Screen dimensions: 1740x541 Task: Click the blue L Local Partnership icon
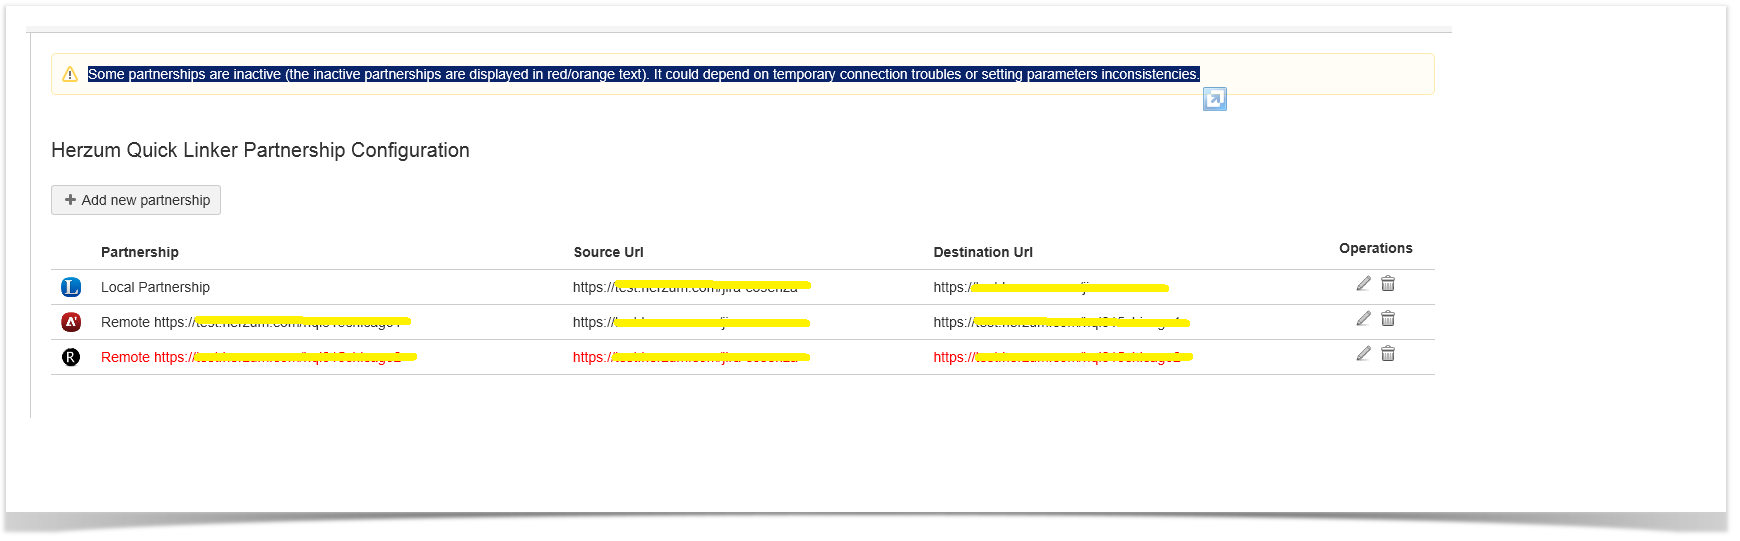(71, 288)
